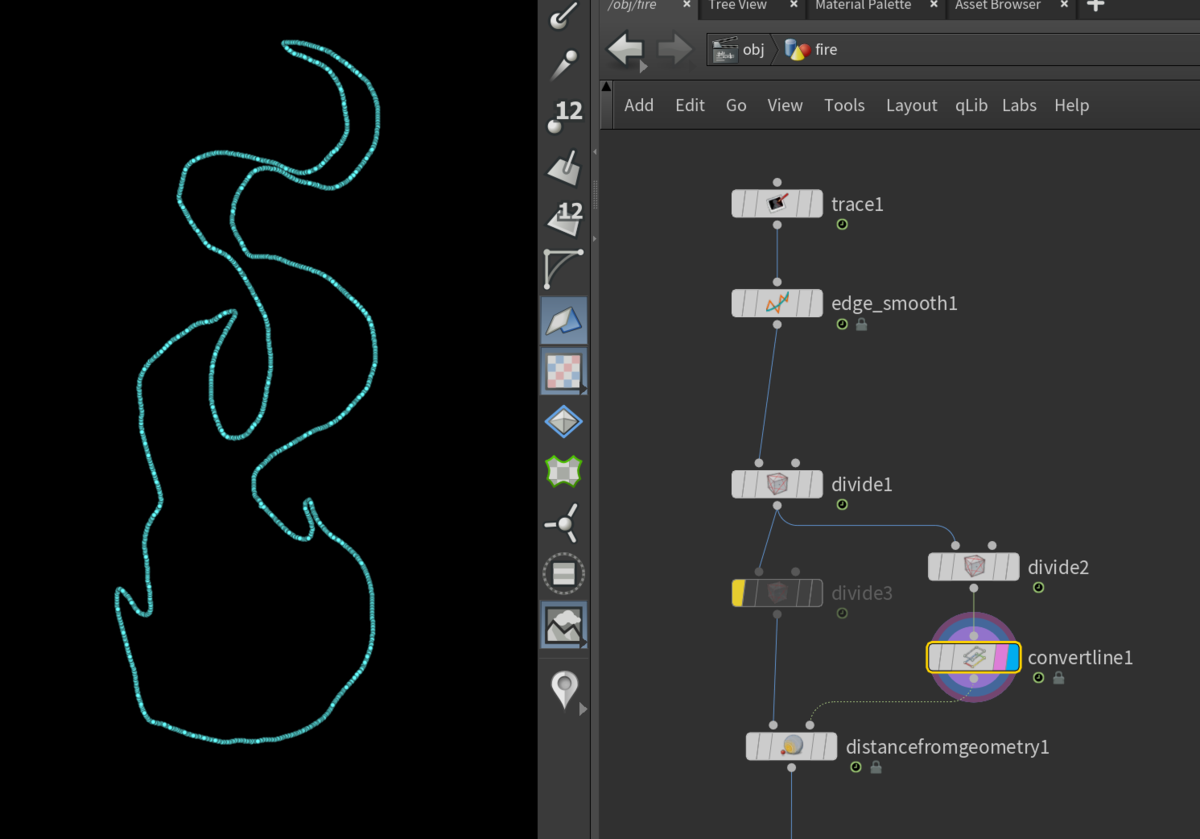Select the divide1 node cube icon
This screenshot has height=839, width=1200.
pos(777,484)
